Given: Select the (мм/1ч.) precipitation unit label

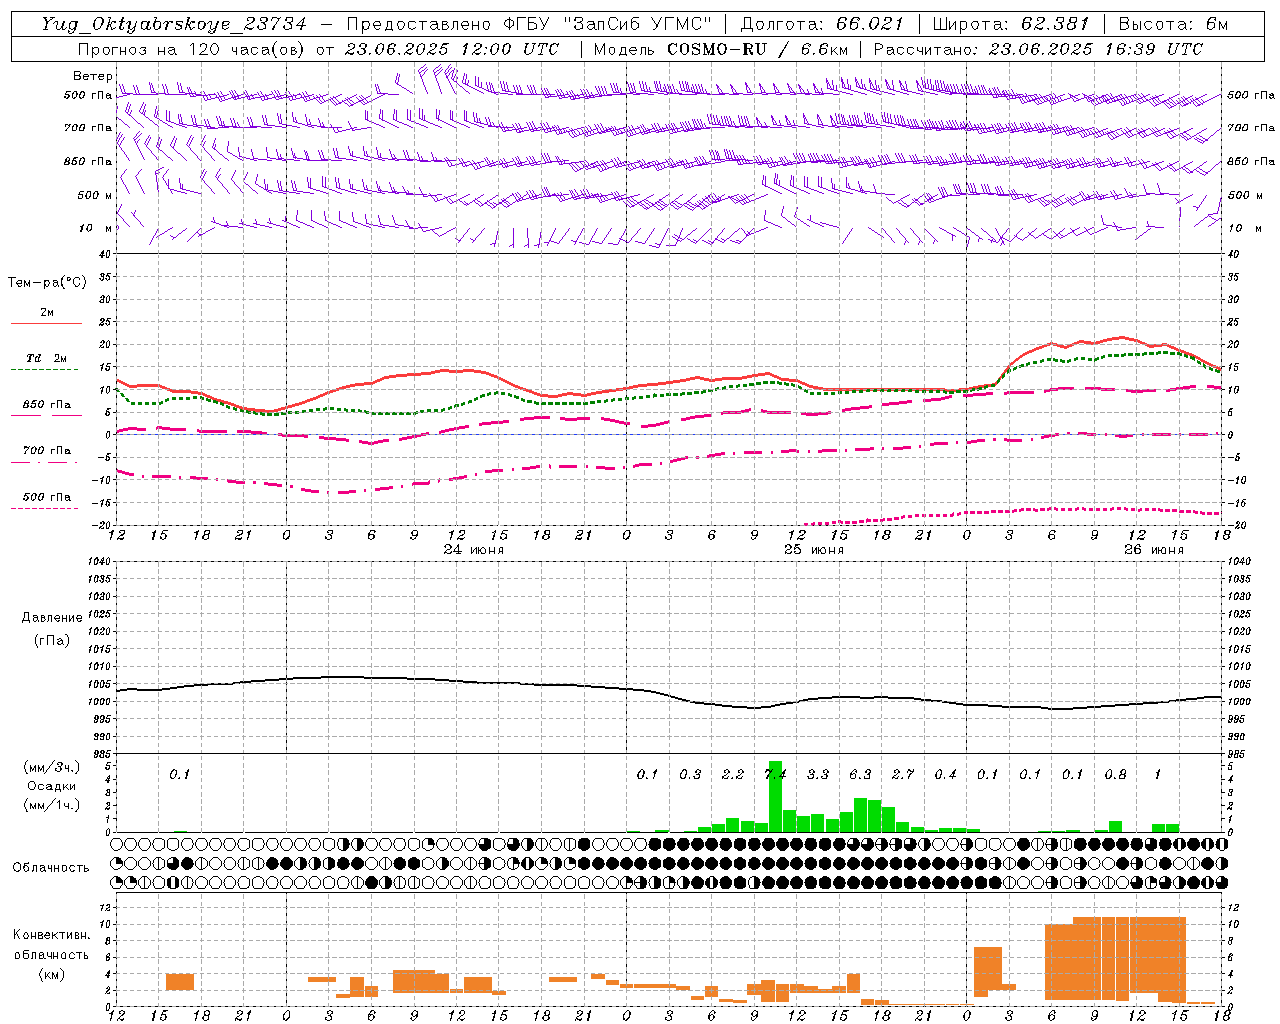Looking at the screenshot, I should tap(52, 805).
